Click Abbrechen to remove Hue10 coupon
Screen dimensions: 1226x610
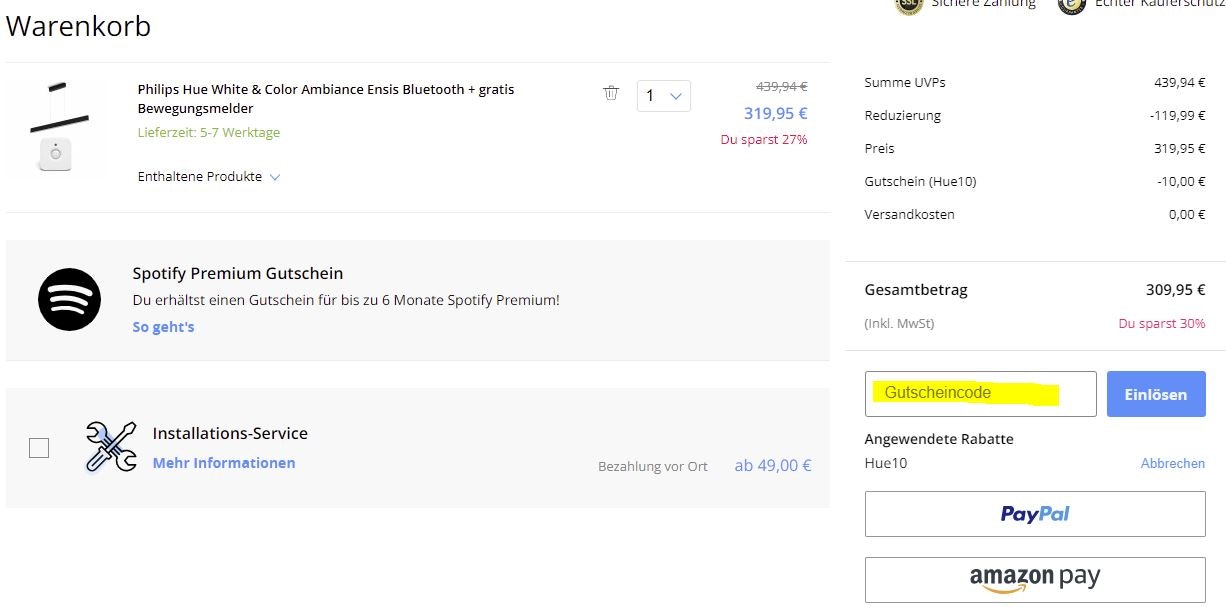coord(1172,464)
